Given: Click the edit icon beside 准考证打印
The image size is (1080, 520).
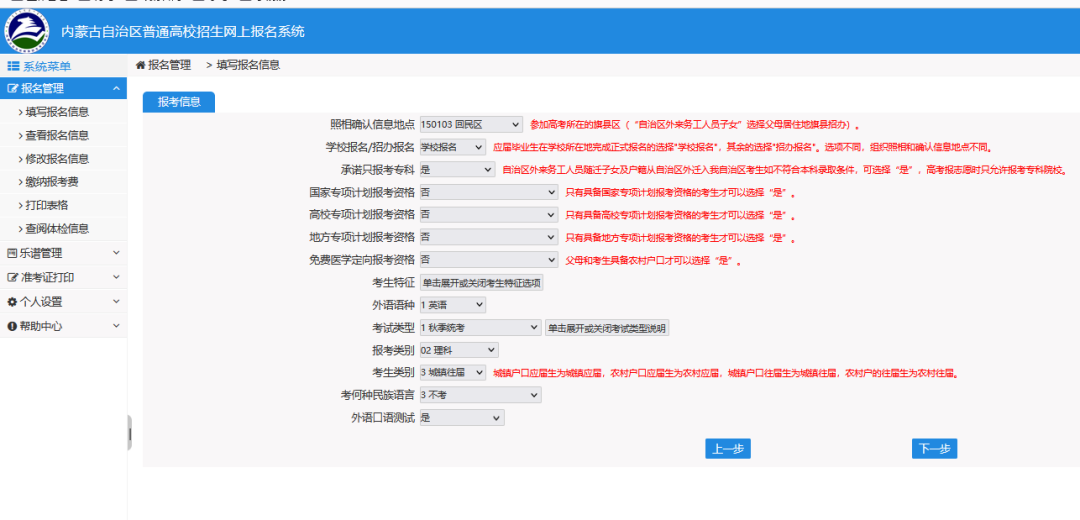Looking at the screenshot, I should (x=13, y=277).
